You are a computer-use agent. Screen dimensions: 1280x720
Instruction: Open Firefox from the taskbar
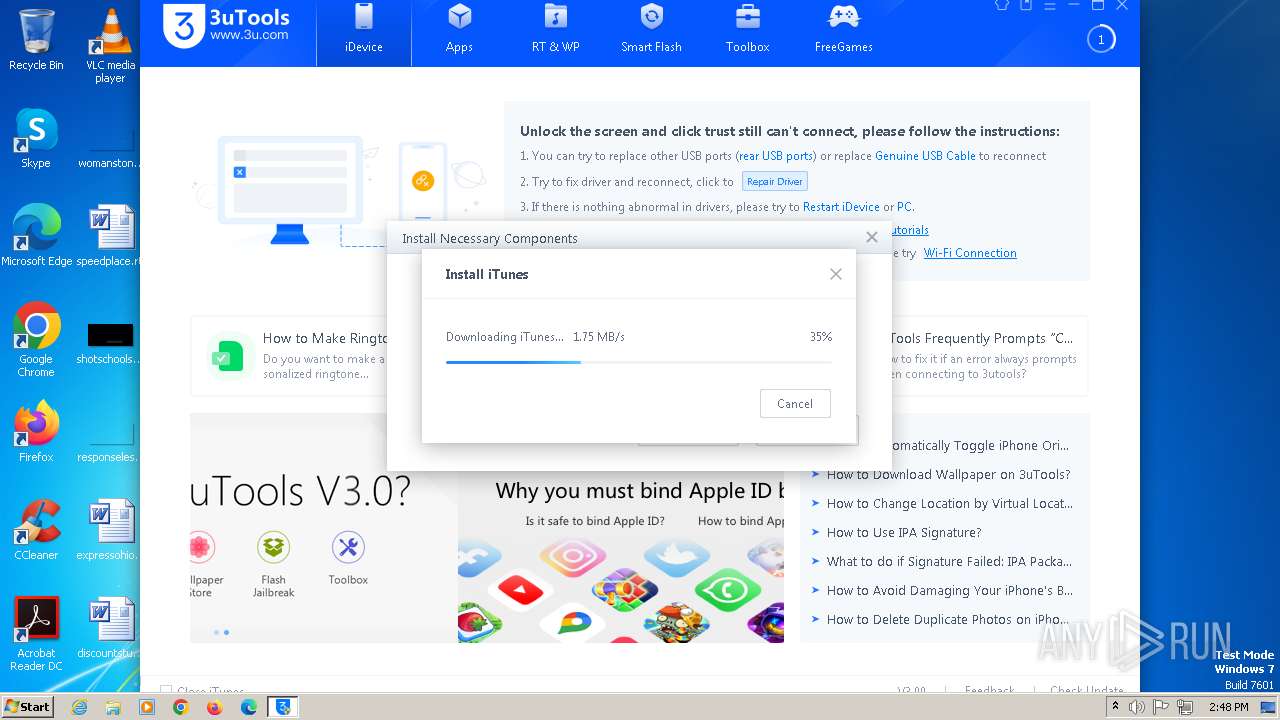click(214, 707)
